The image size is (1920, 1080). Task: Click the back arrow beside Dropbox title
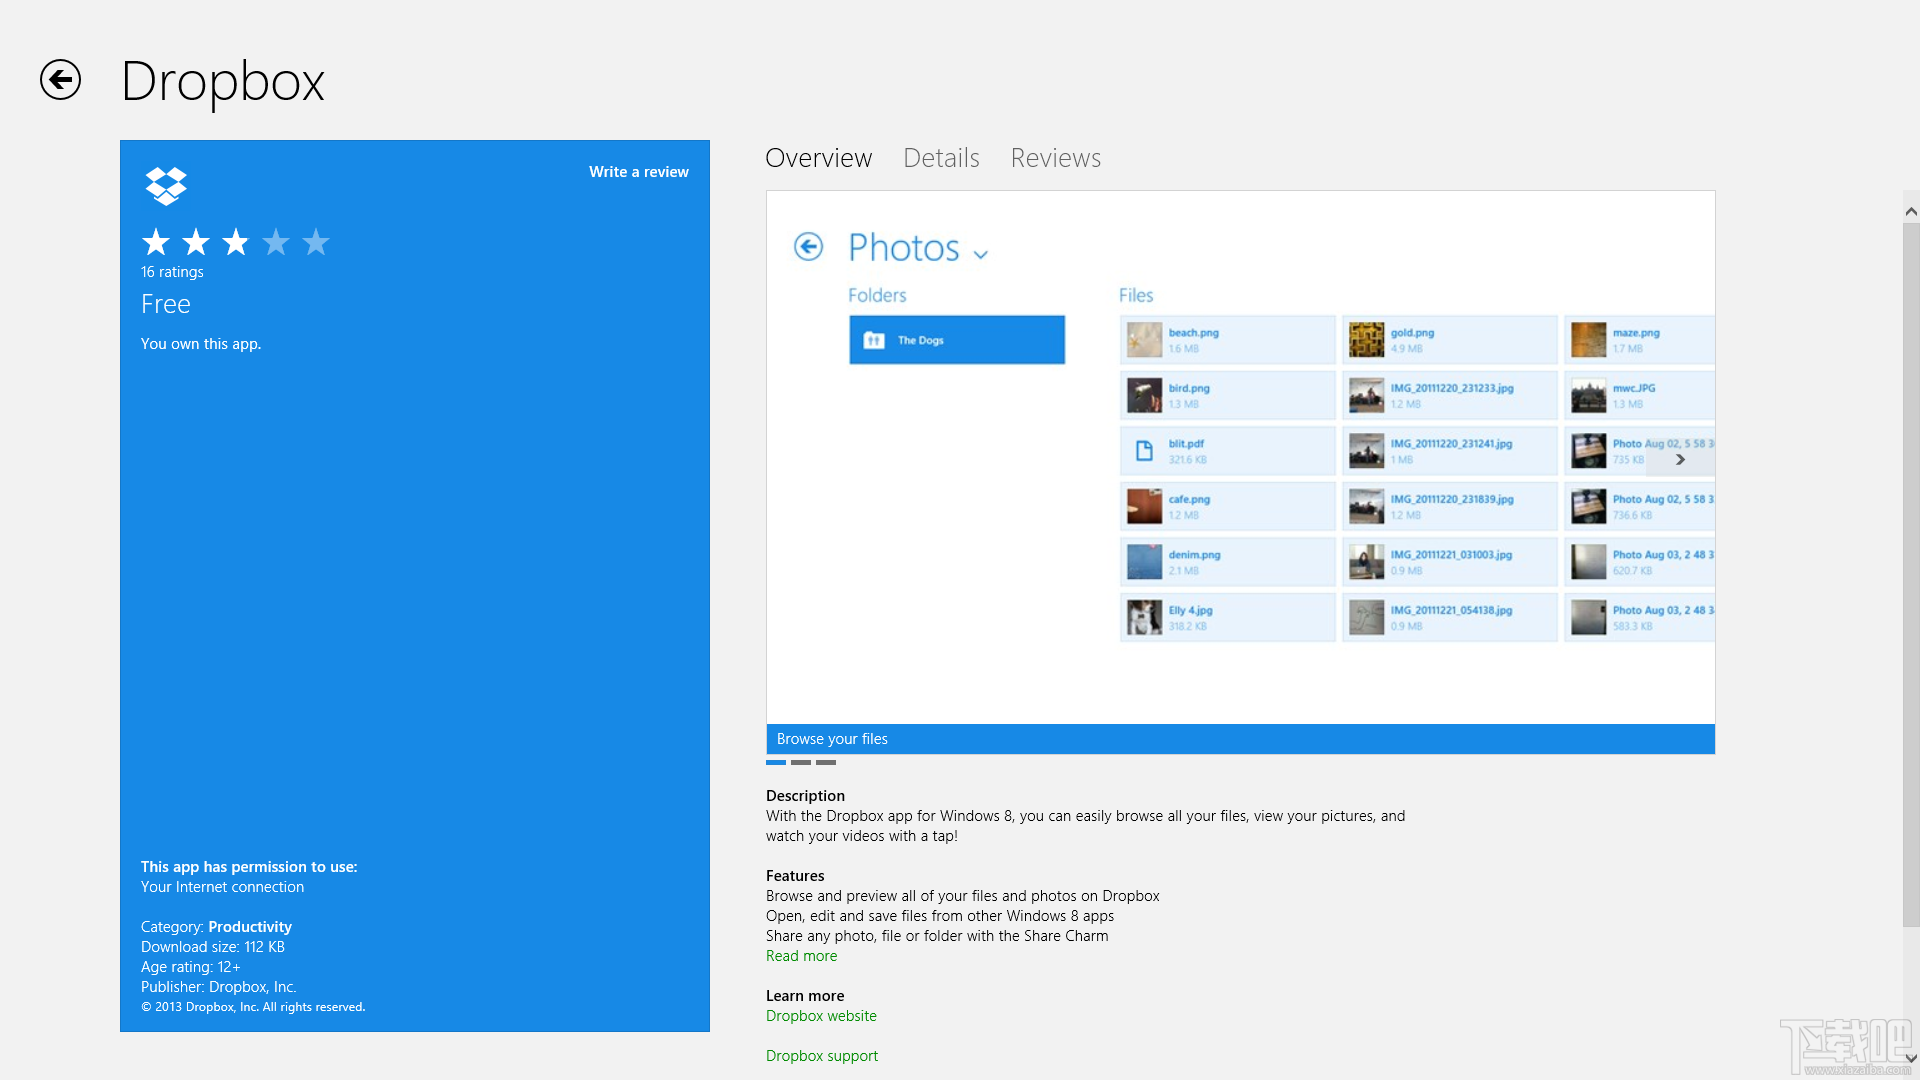point(59,81)
